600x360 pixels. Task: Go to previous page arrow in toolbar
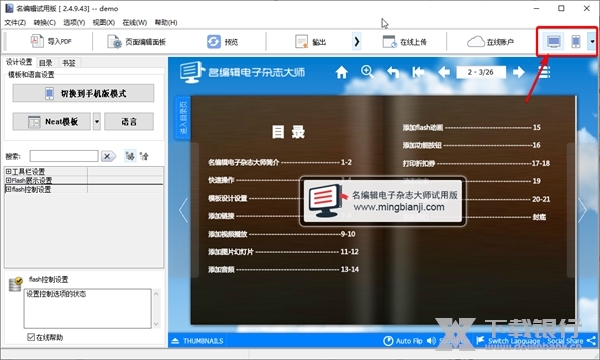point(444,72)
